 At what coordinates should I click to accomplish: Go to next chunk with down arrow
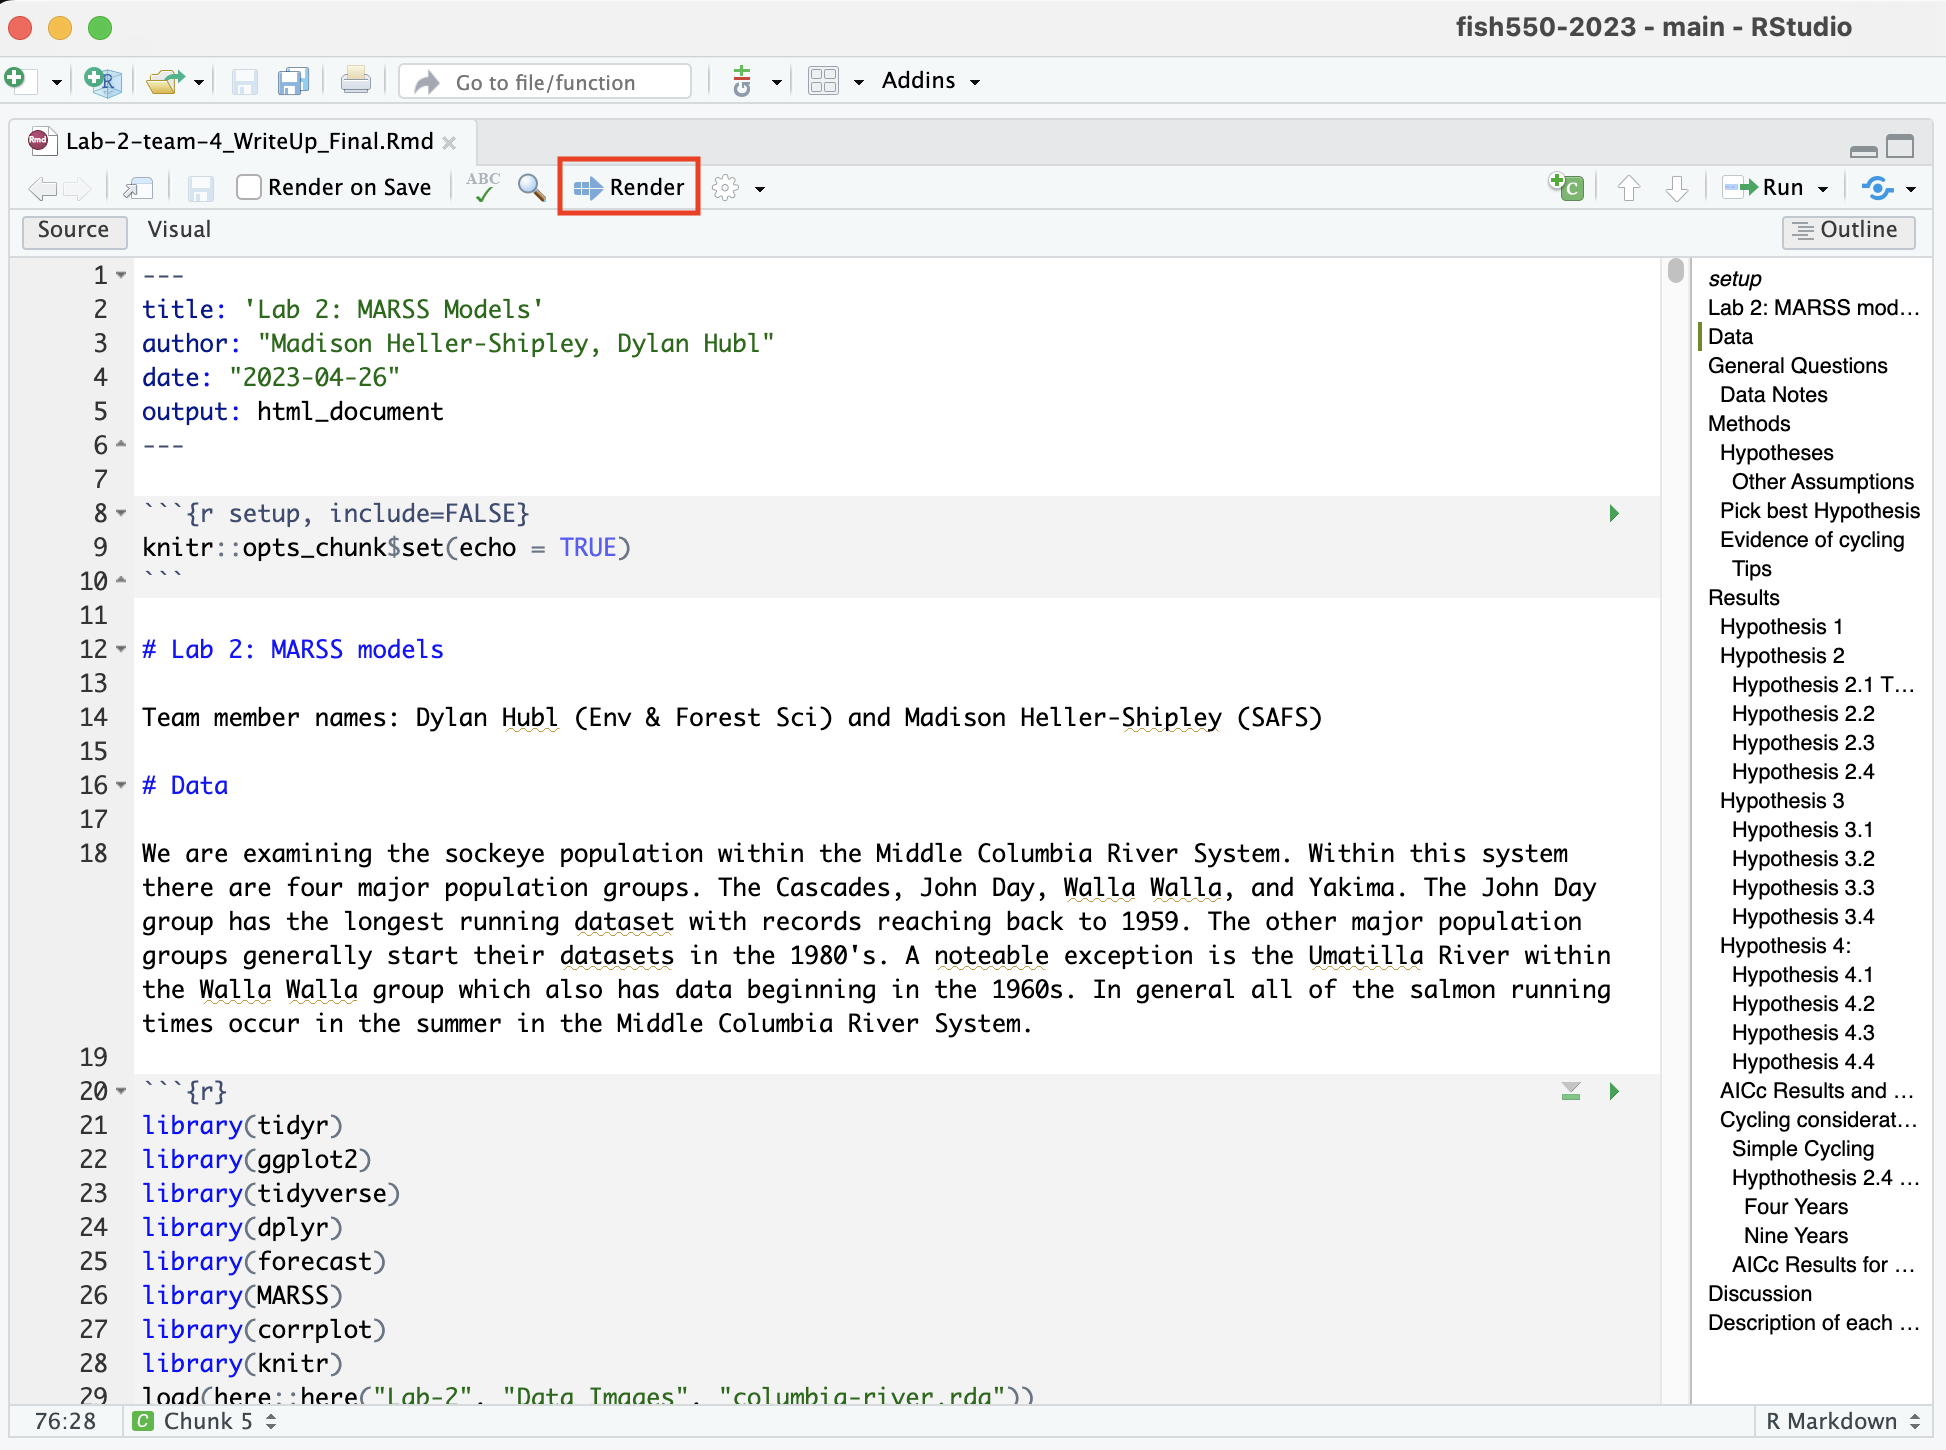click(1677, 187)
